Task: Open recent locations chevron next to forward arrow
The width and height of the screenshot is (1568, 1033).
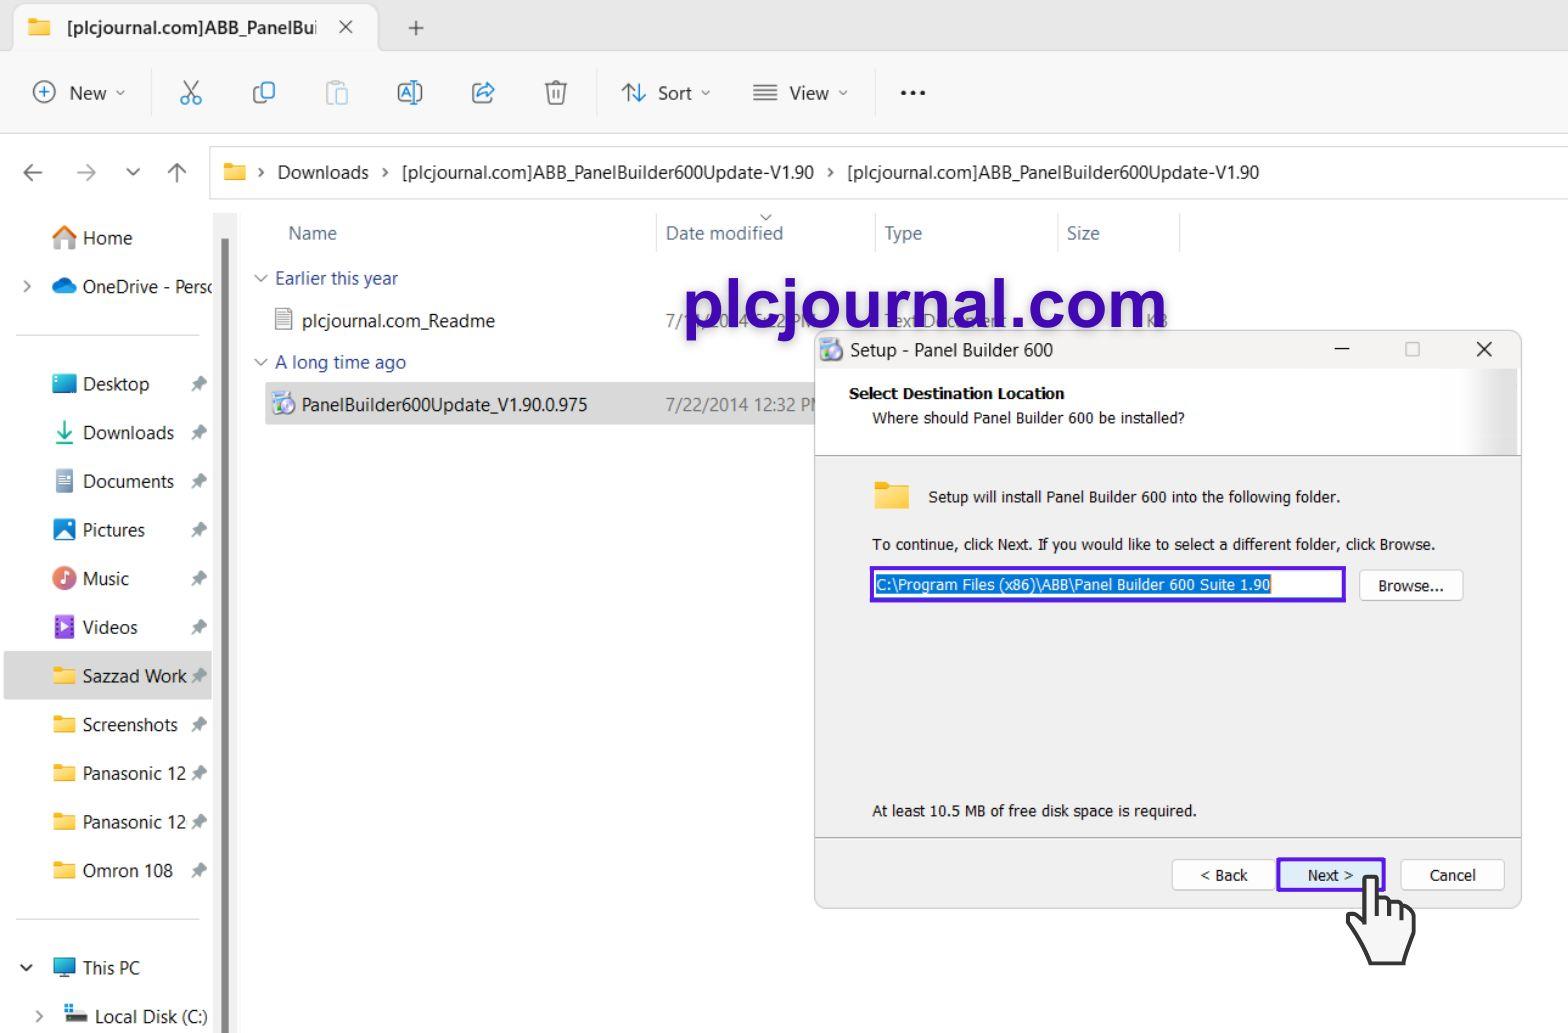Action: click(133, 172)
